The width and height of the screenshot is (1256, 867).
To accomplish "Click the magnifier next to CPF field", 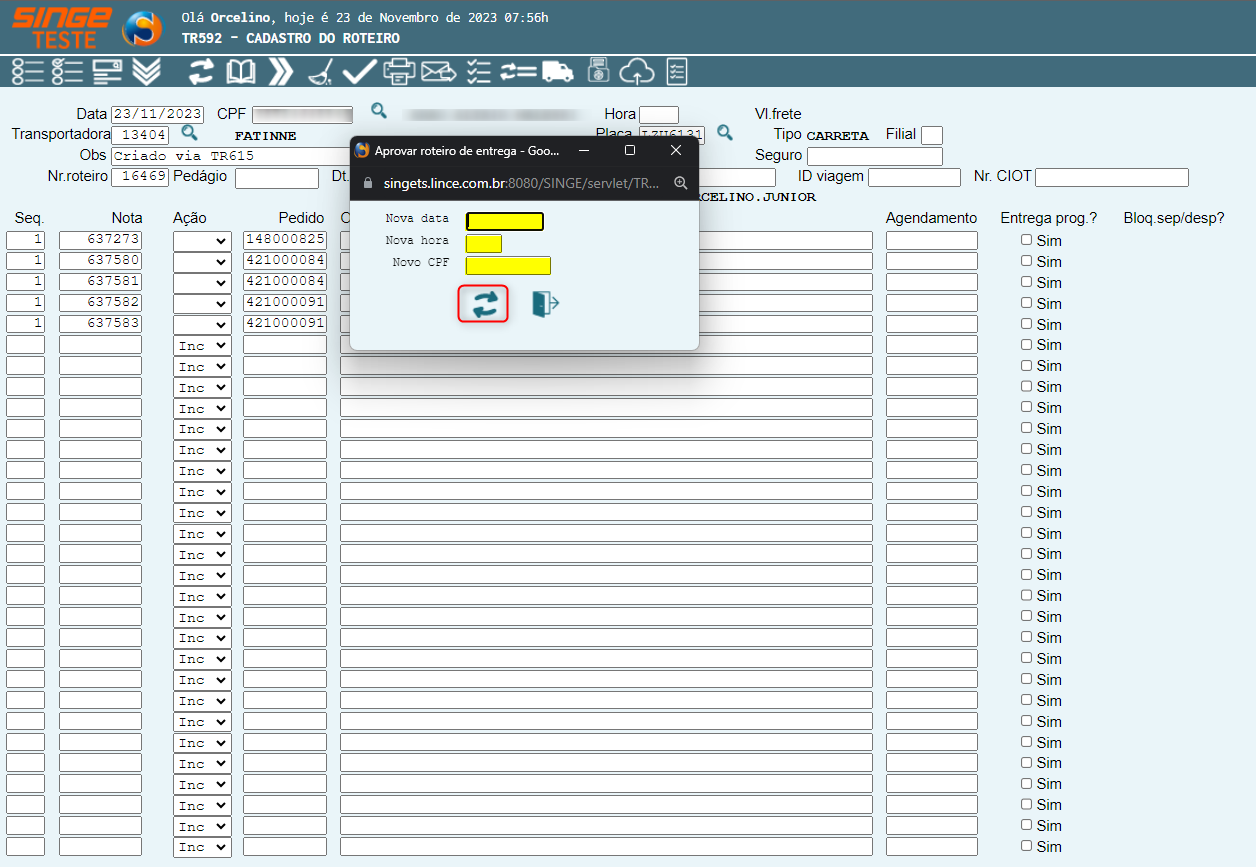I will click(379, 110).
